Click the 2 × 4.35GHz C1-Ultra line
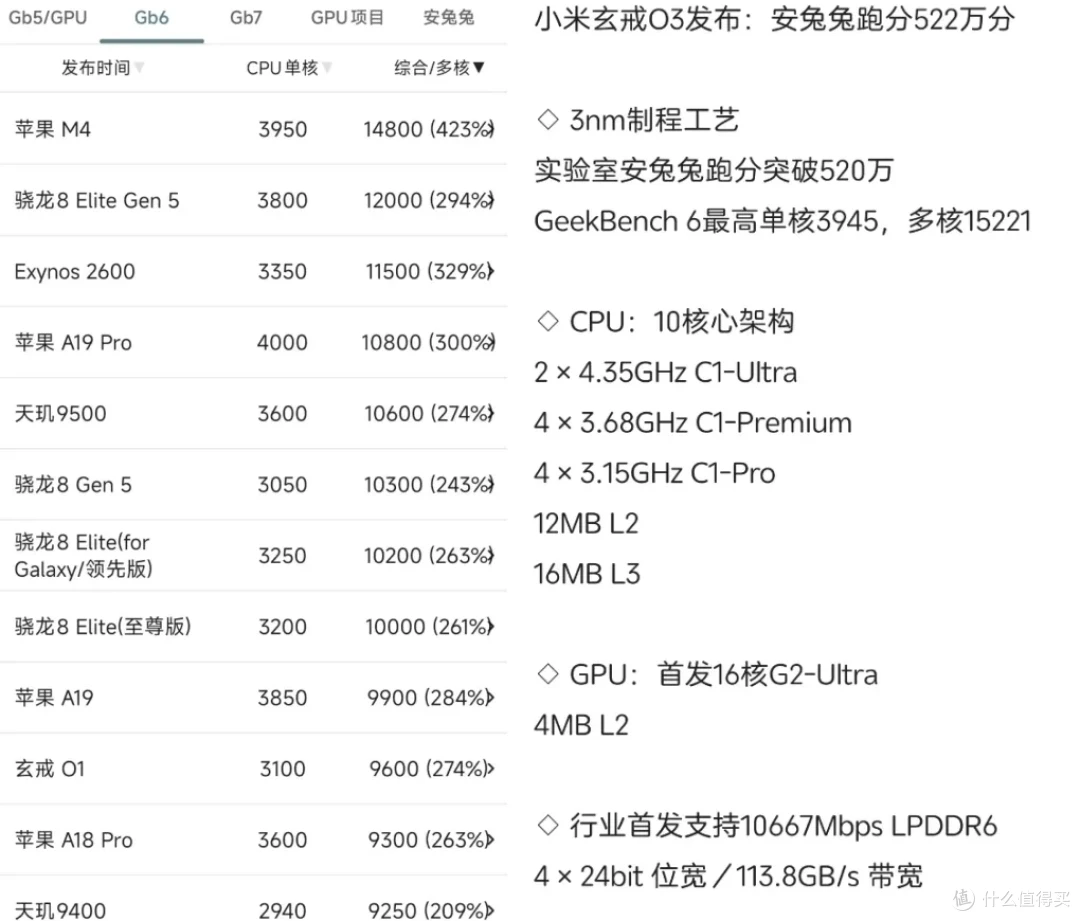This screenshot has height=921, width=1080. click(x=665, y=372)
